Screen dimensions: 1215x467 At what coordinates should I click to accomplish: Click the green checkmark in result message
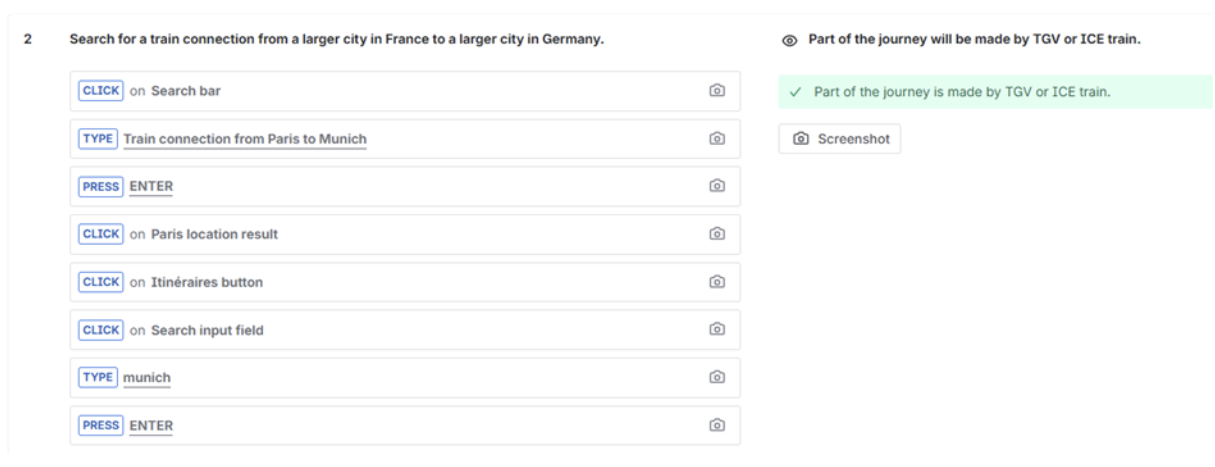pyautogui.click(x=796, y=92)
